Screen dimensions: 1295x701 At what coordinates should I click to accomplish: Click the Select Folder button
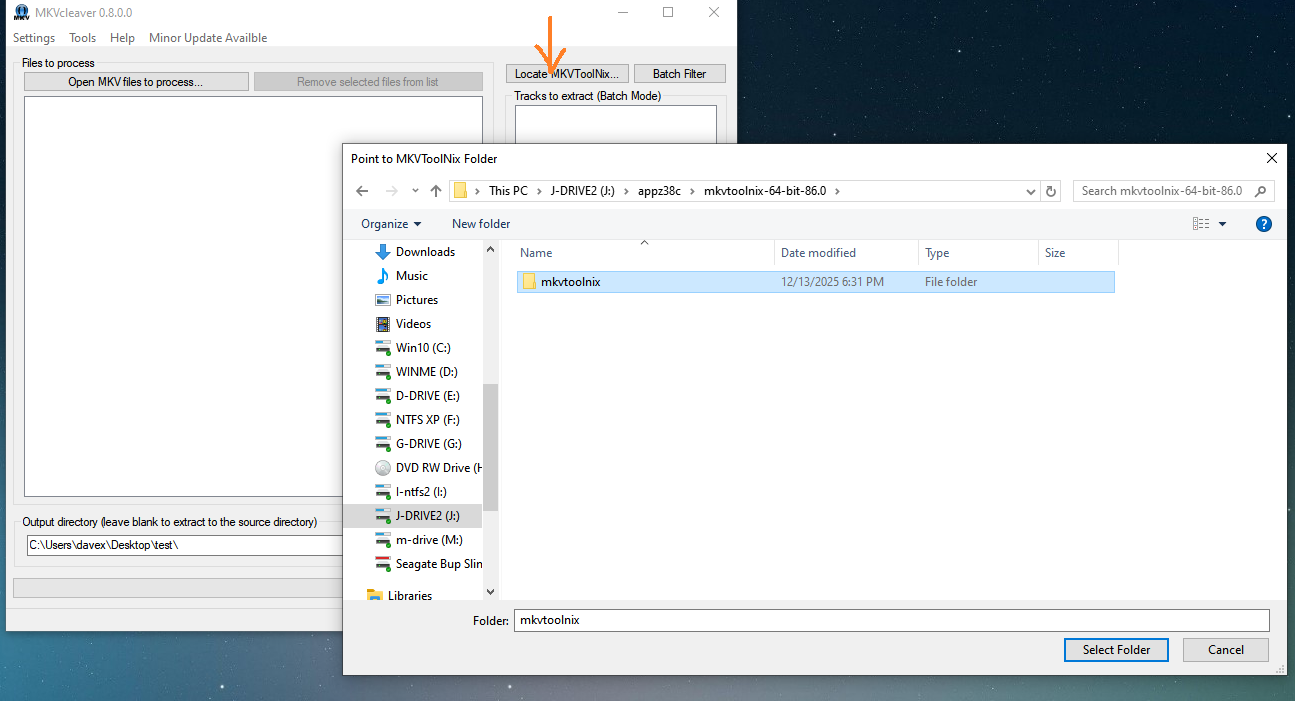[x=1117, y=650]
